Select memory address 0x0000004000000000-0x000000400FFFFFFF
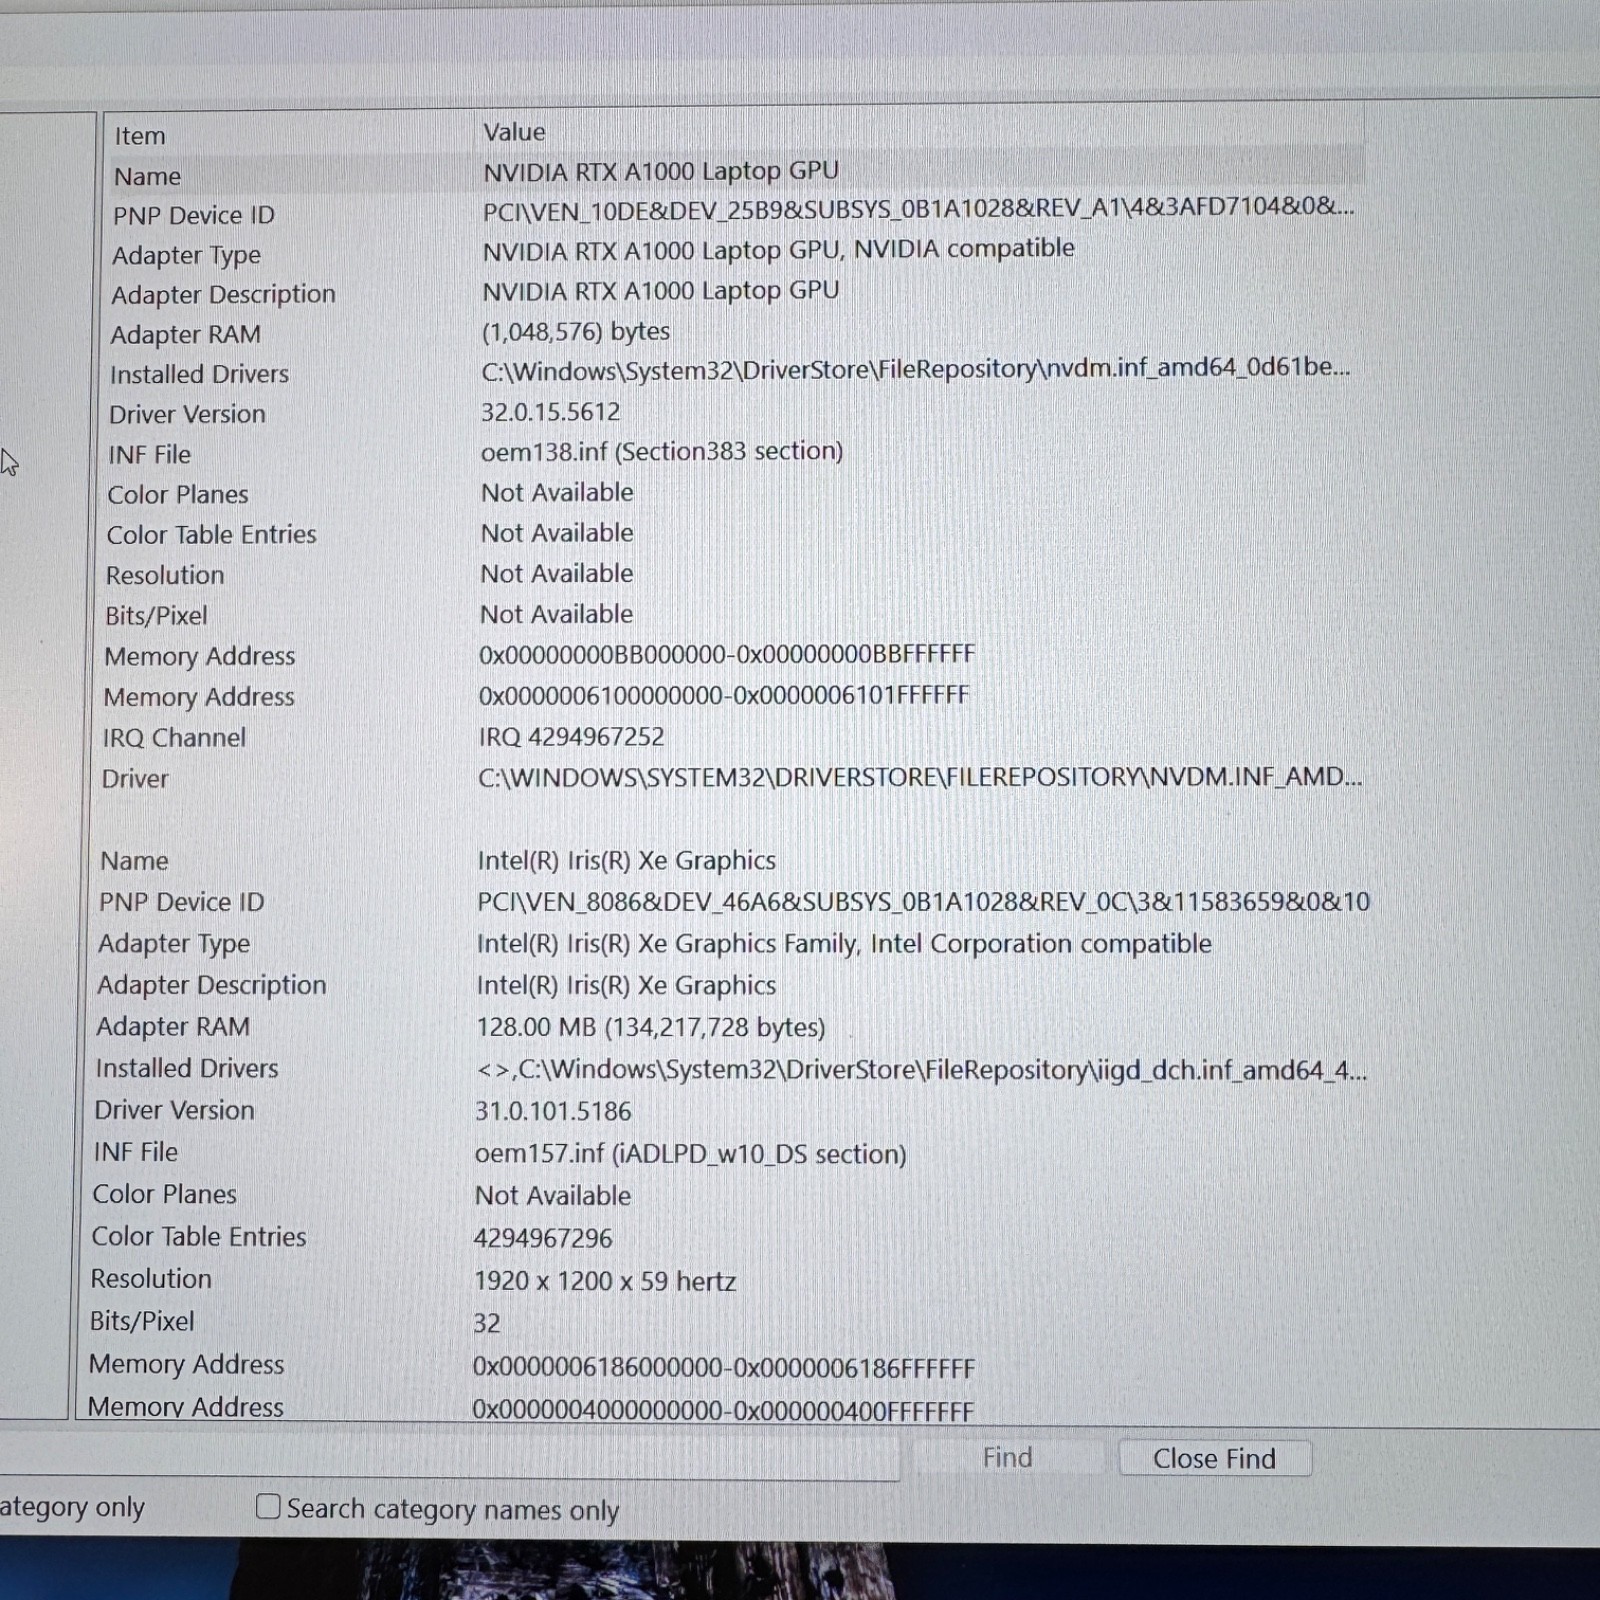The width and height of the screenshot is (1600, 1600). tap(722, 1411)
